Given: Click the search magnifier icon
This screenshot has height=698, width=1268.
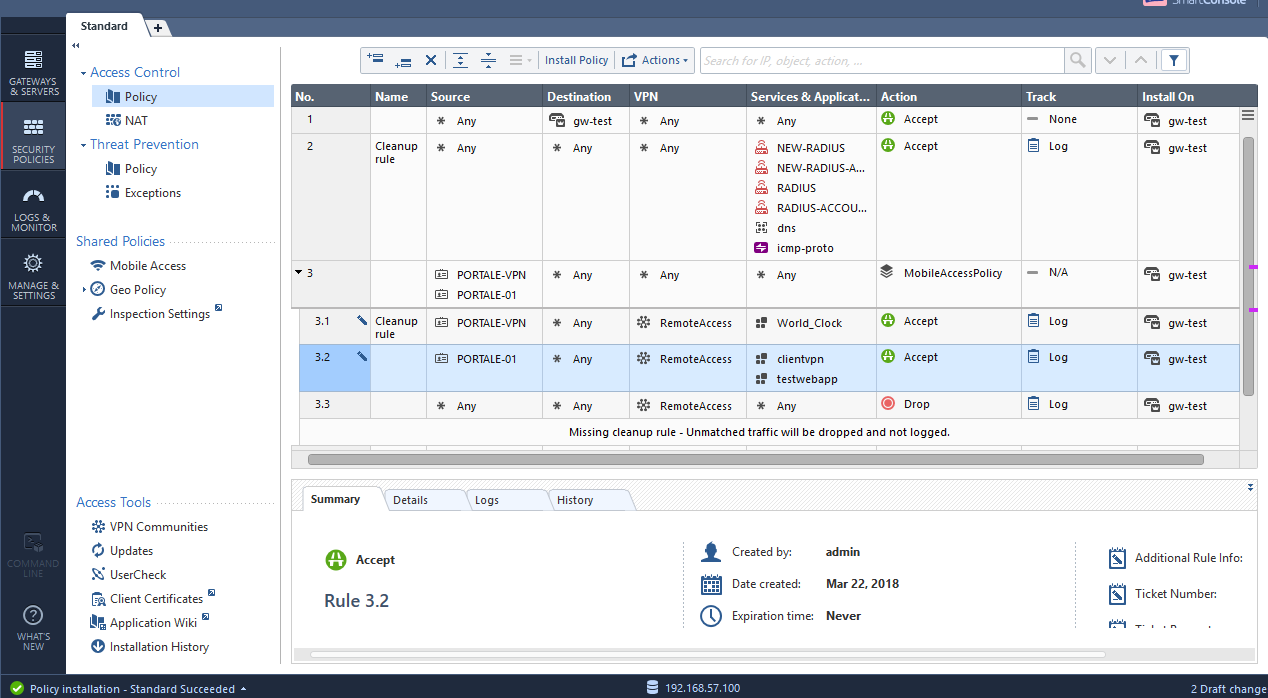Looking at the screenshot, I should 1077,60.
